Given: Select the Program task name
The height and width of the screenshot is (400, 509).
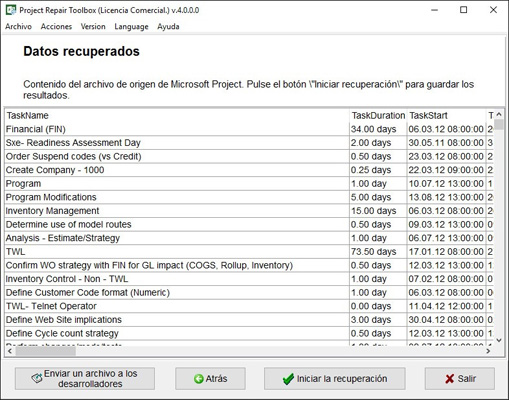Looking at the screenshot, I should click(x=177, y=184).
